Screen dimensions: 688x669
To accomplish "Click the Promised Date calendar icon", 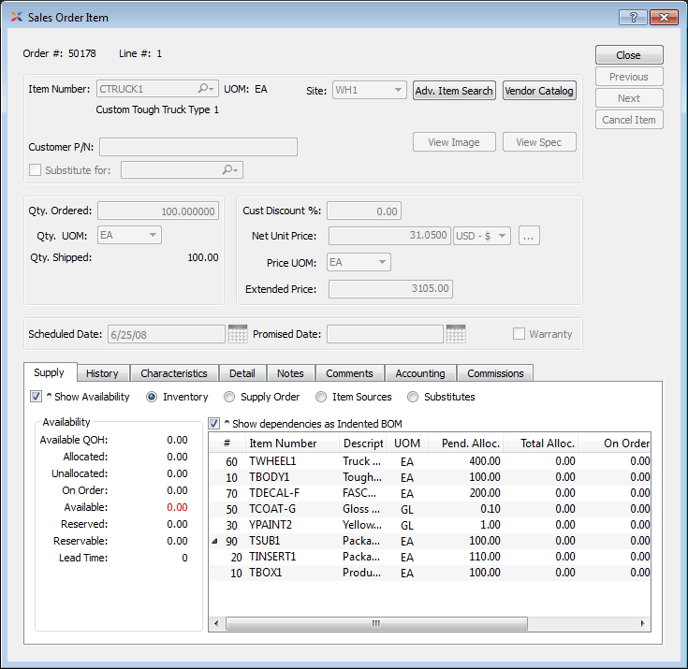I will pos(455,334).
